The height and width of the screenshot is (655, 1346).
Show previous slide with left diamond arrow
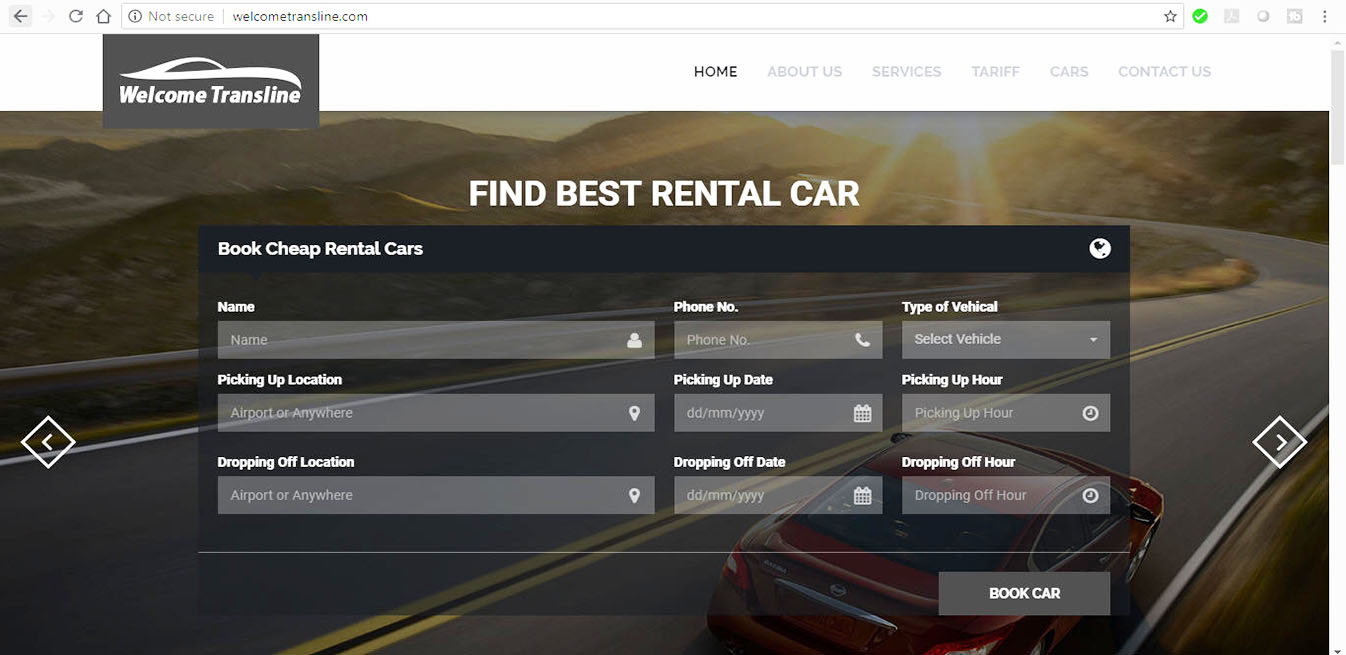pyautogui.click(x=48, y=441)
